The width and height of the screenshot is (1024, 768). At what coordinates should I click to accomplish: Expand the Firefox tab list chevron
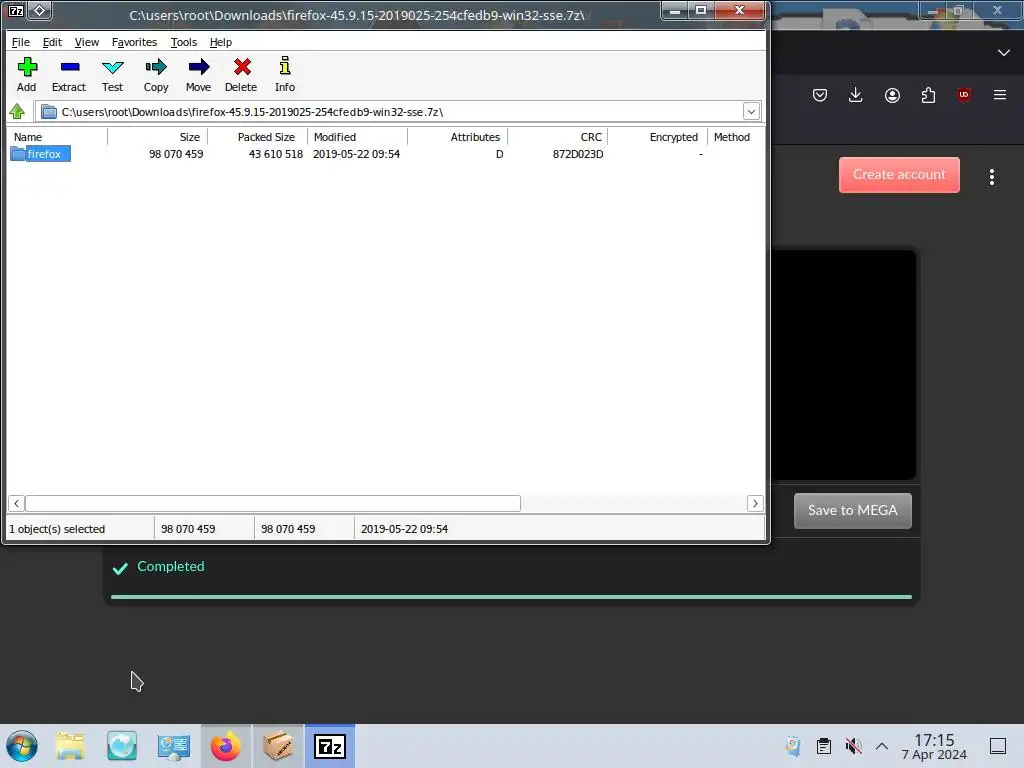(1004, 52)
